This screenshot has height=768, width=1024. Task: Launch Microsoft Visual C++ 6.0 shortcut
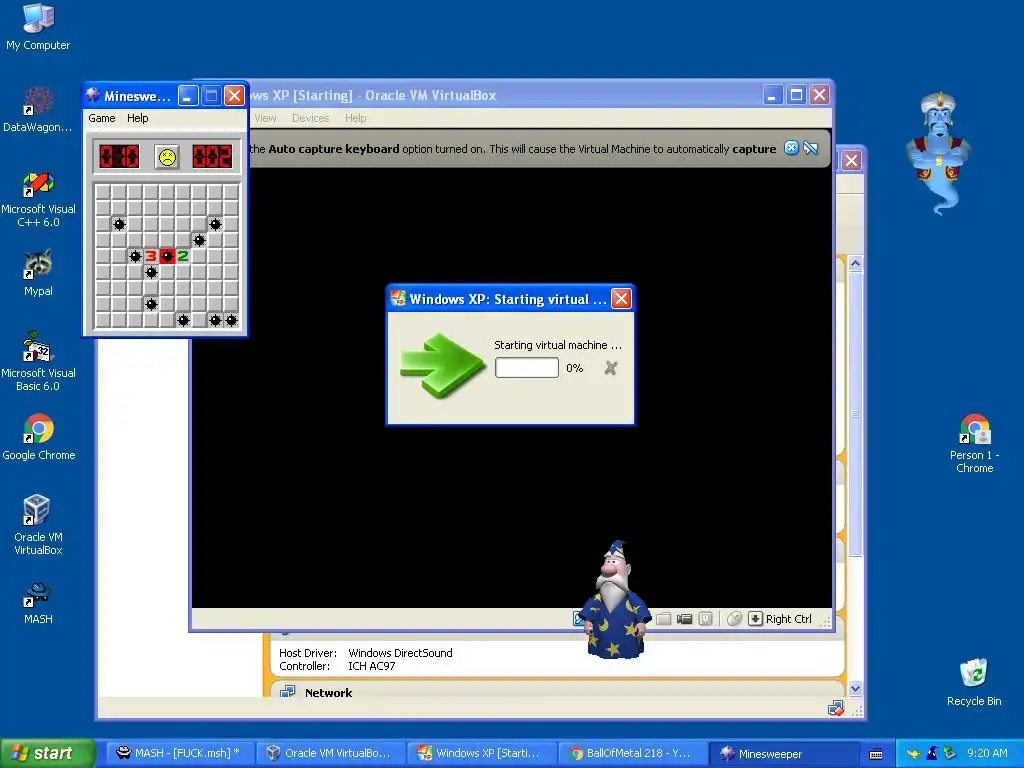(x=38, y=199)
